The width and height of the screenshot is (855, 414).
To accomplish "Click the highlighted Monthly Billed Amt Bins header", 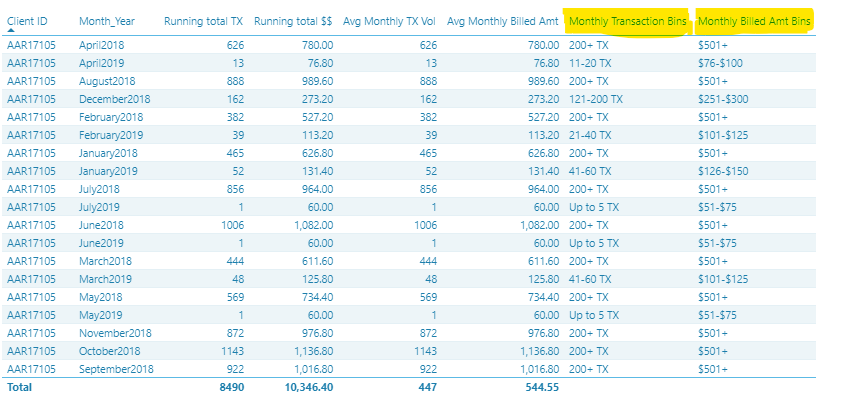I will pyautogui.click(x=754, y=22).
